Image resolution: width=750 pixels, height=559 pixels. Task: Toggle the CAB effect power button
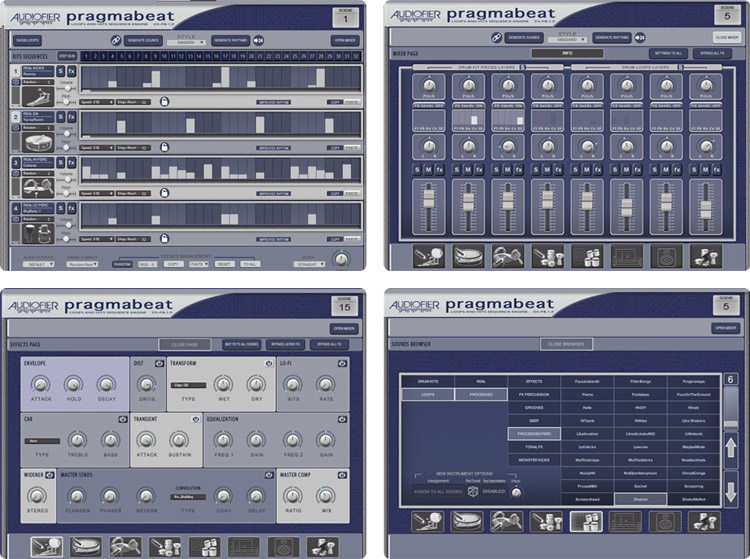pyautogui.click(x=123, y=419)
